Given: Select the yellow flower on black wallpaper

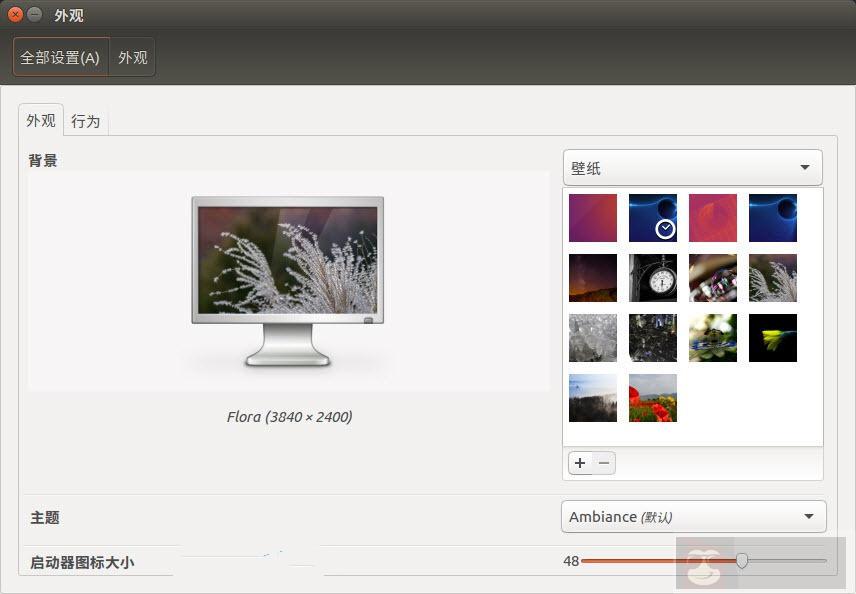Looking at the screenshot, I should click(772, 338).
